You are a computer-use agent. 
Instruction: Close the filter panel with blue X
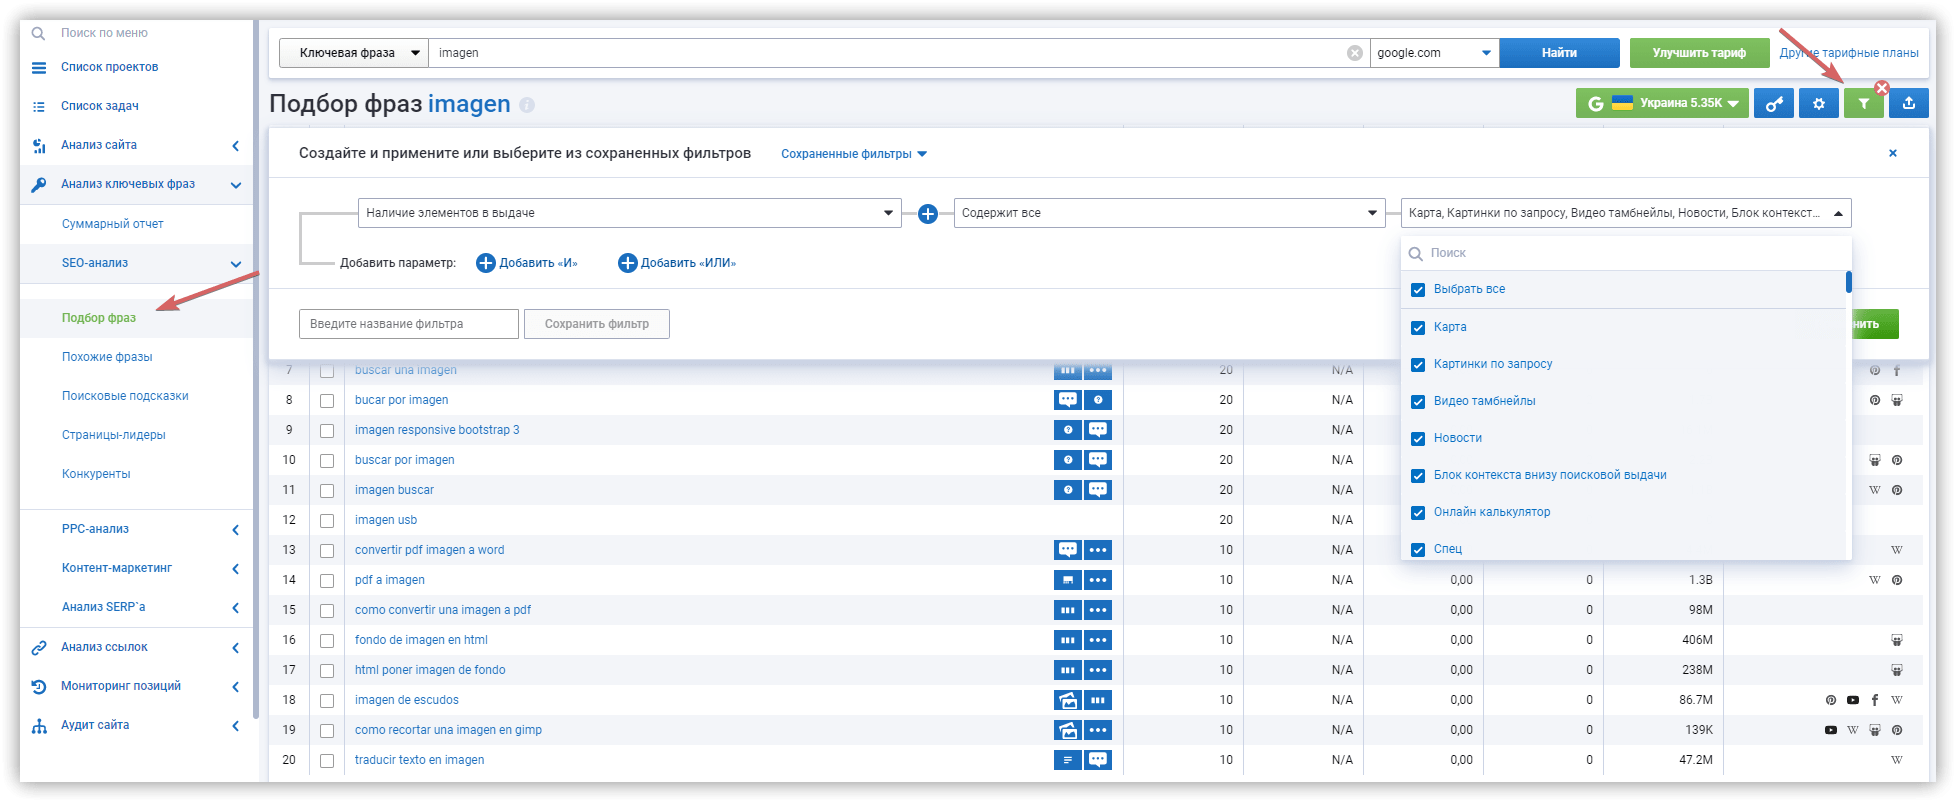(1892, 153)
